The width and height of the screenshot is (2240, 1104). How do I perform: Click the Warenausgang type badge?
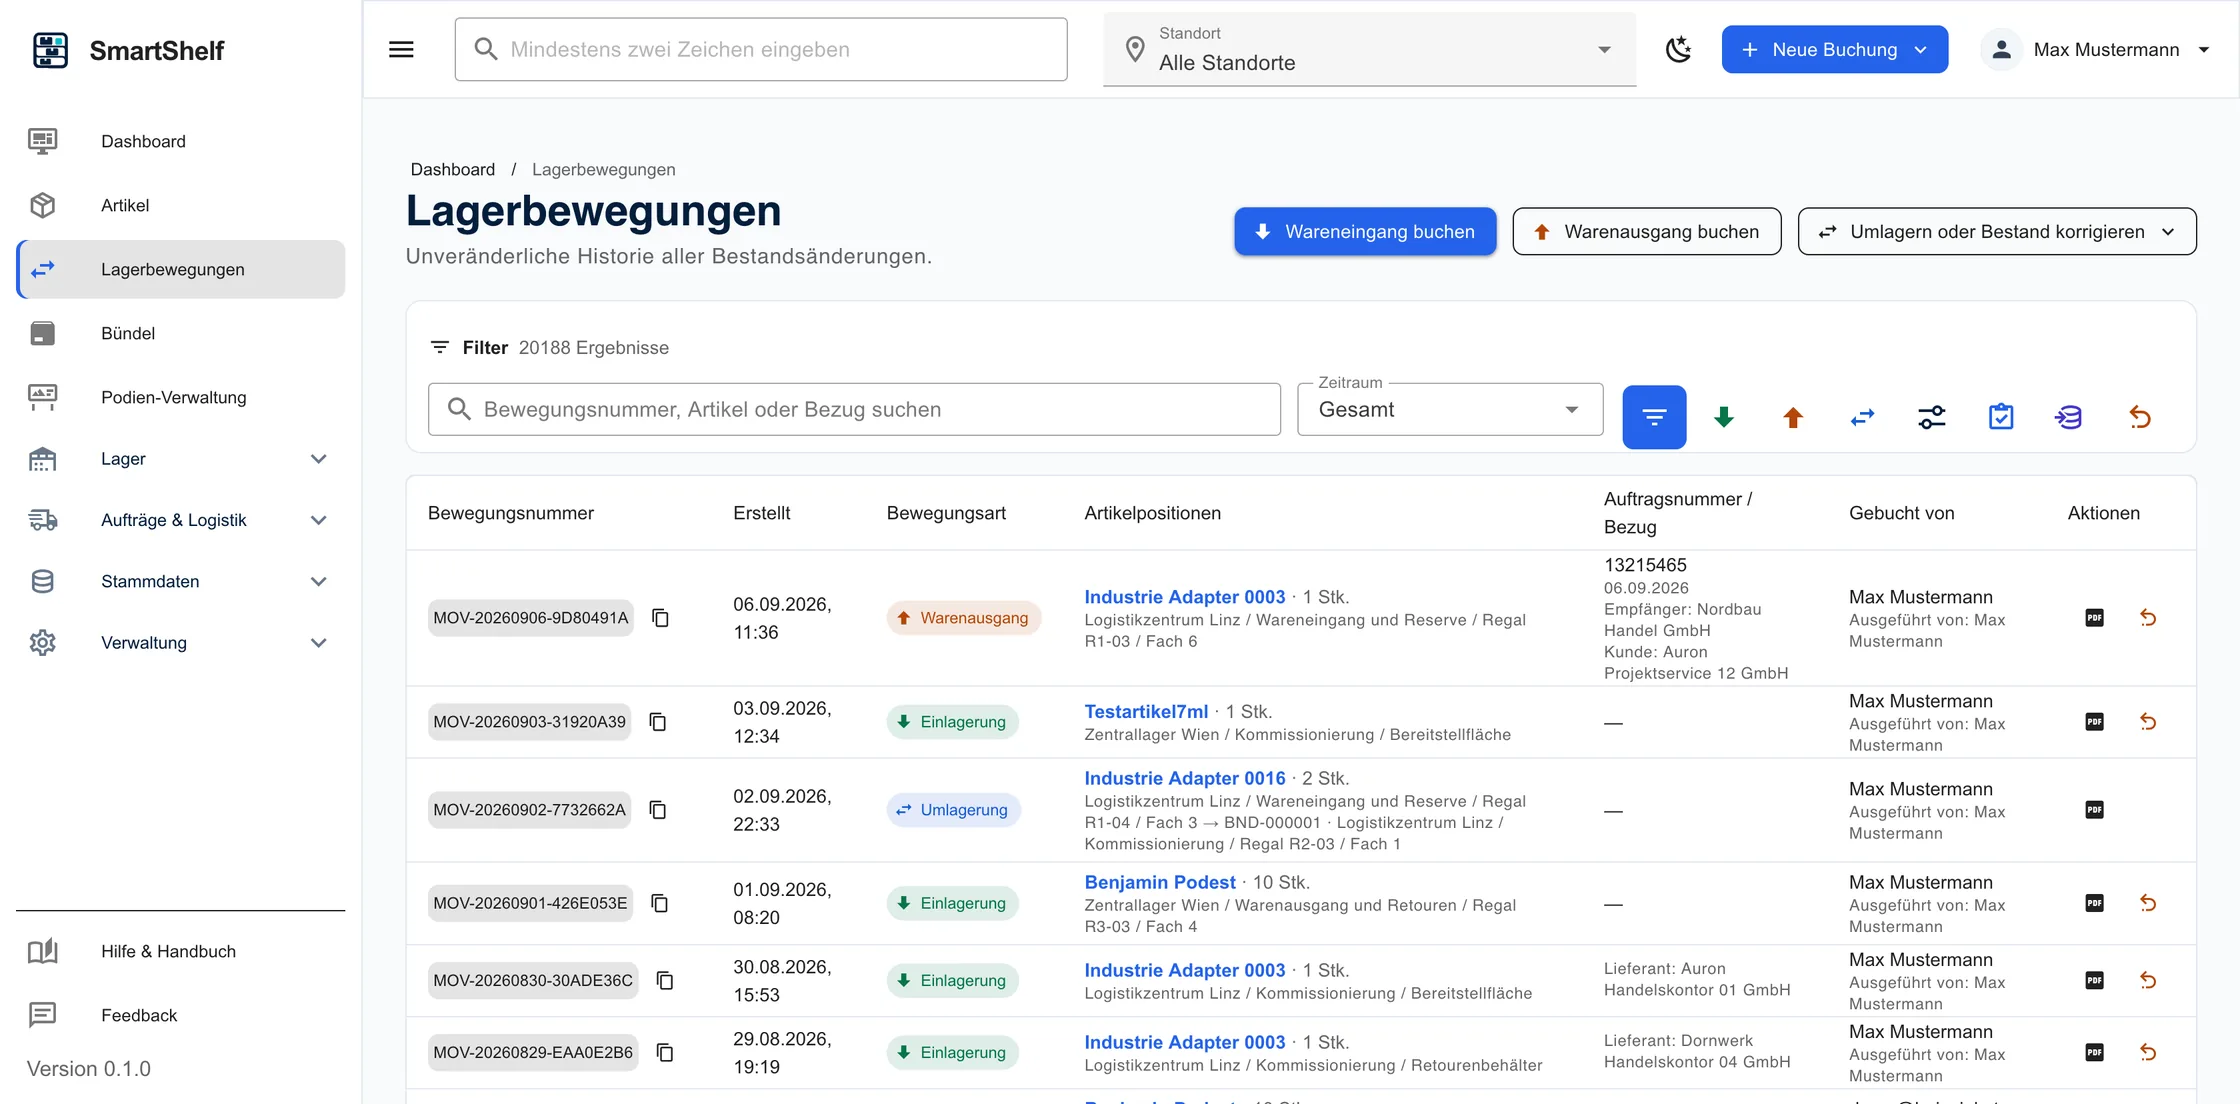click(964, 618)
